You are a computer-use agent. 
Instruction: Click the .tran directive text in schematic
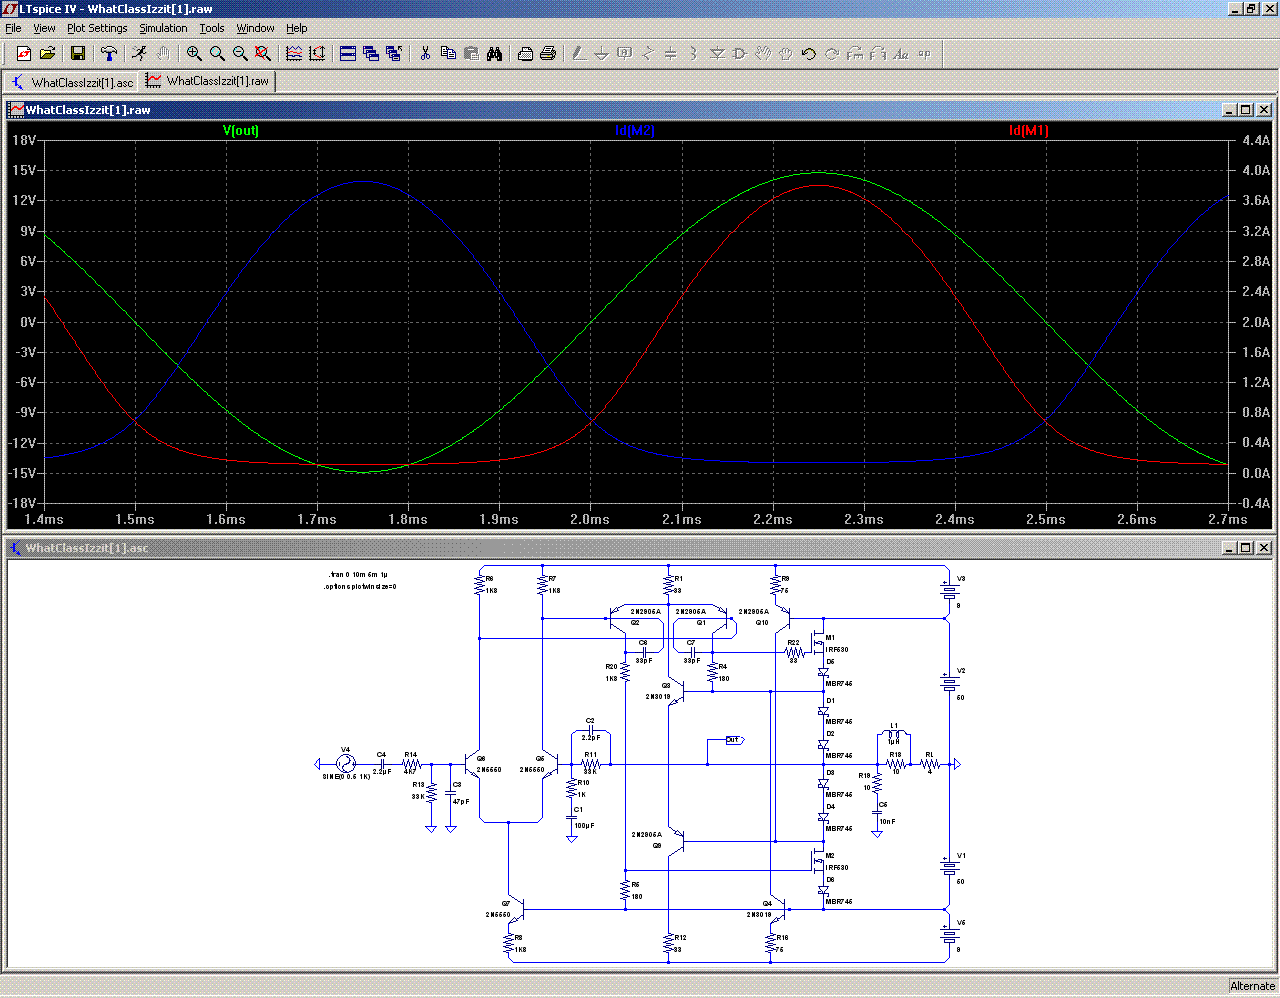click(358, 575)
